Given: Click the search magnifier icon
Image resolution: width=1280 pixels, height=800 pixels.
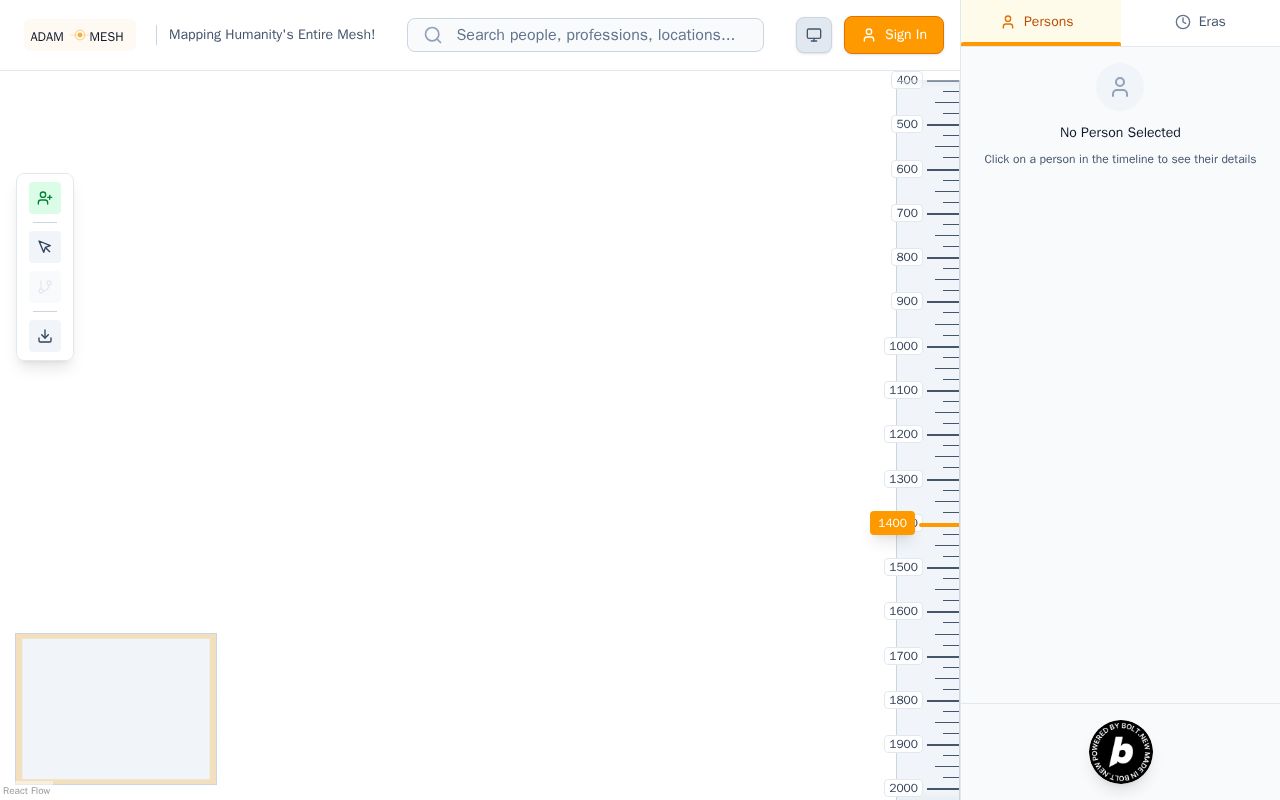Looking at the screenshot, I should (433, 35).
